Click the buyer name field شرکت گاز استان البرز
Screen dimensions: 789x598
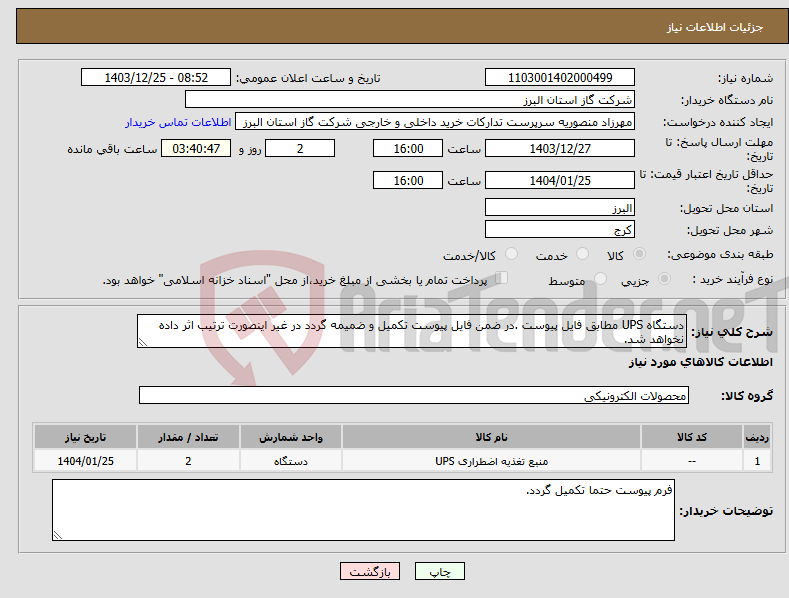click(x=410, y=100)
